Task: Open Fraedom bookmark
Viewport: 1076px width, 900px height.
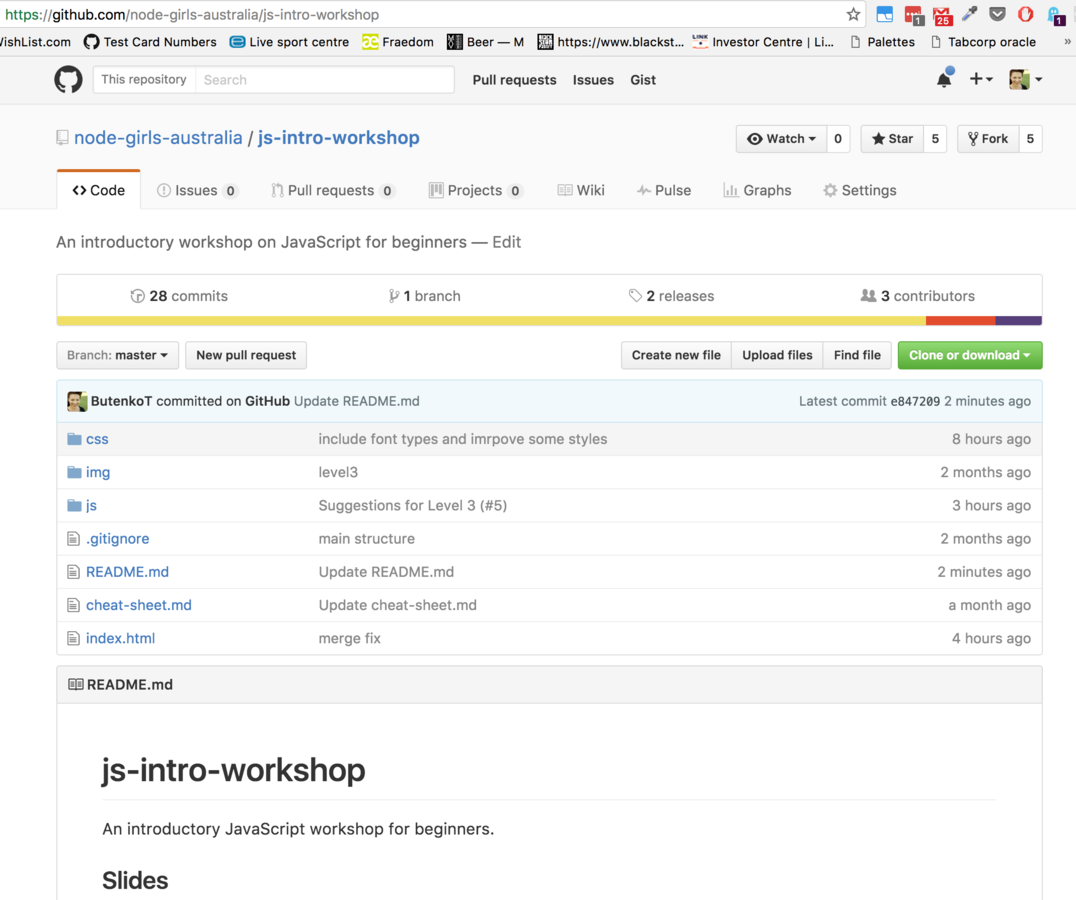Action: [x=398, y=42]
